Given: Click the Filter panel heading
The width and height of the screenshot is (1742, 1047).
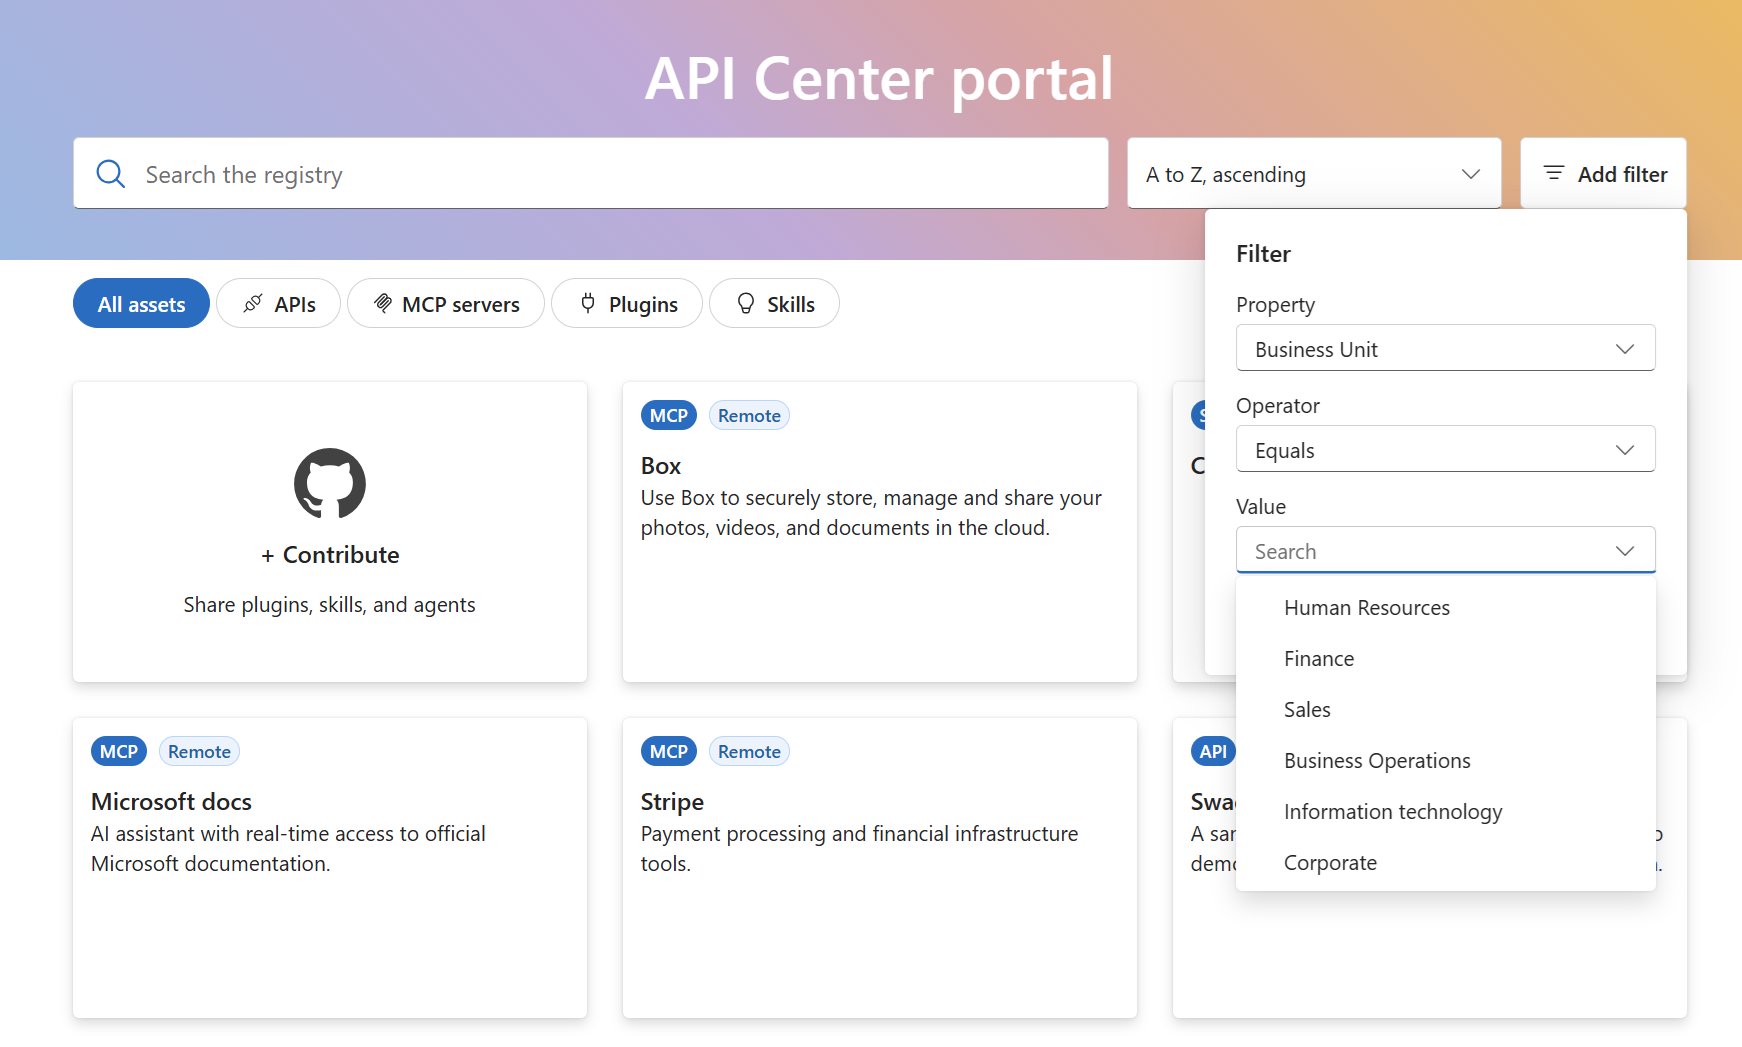Looking at the screenshot, I should 1263,254.
